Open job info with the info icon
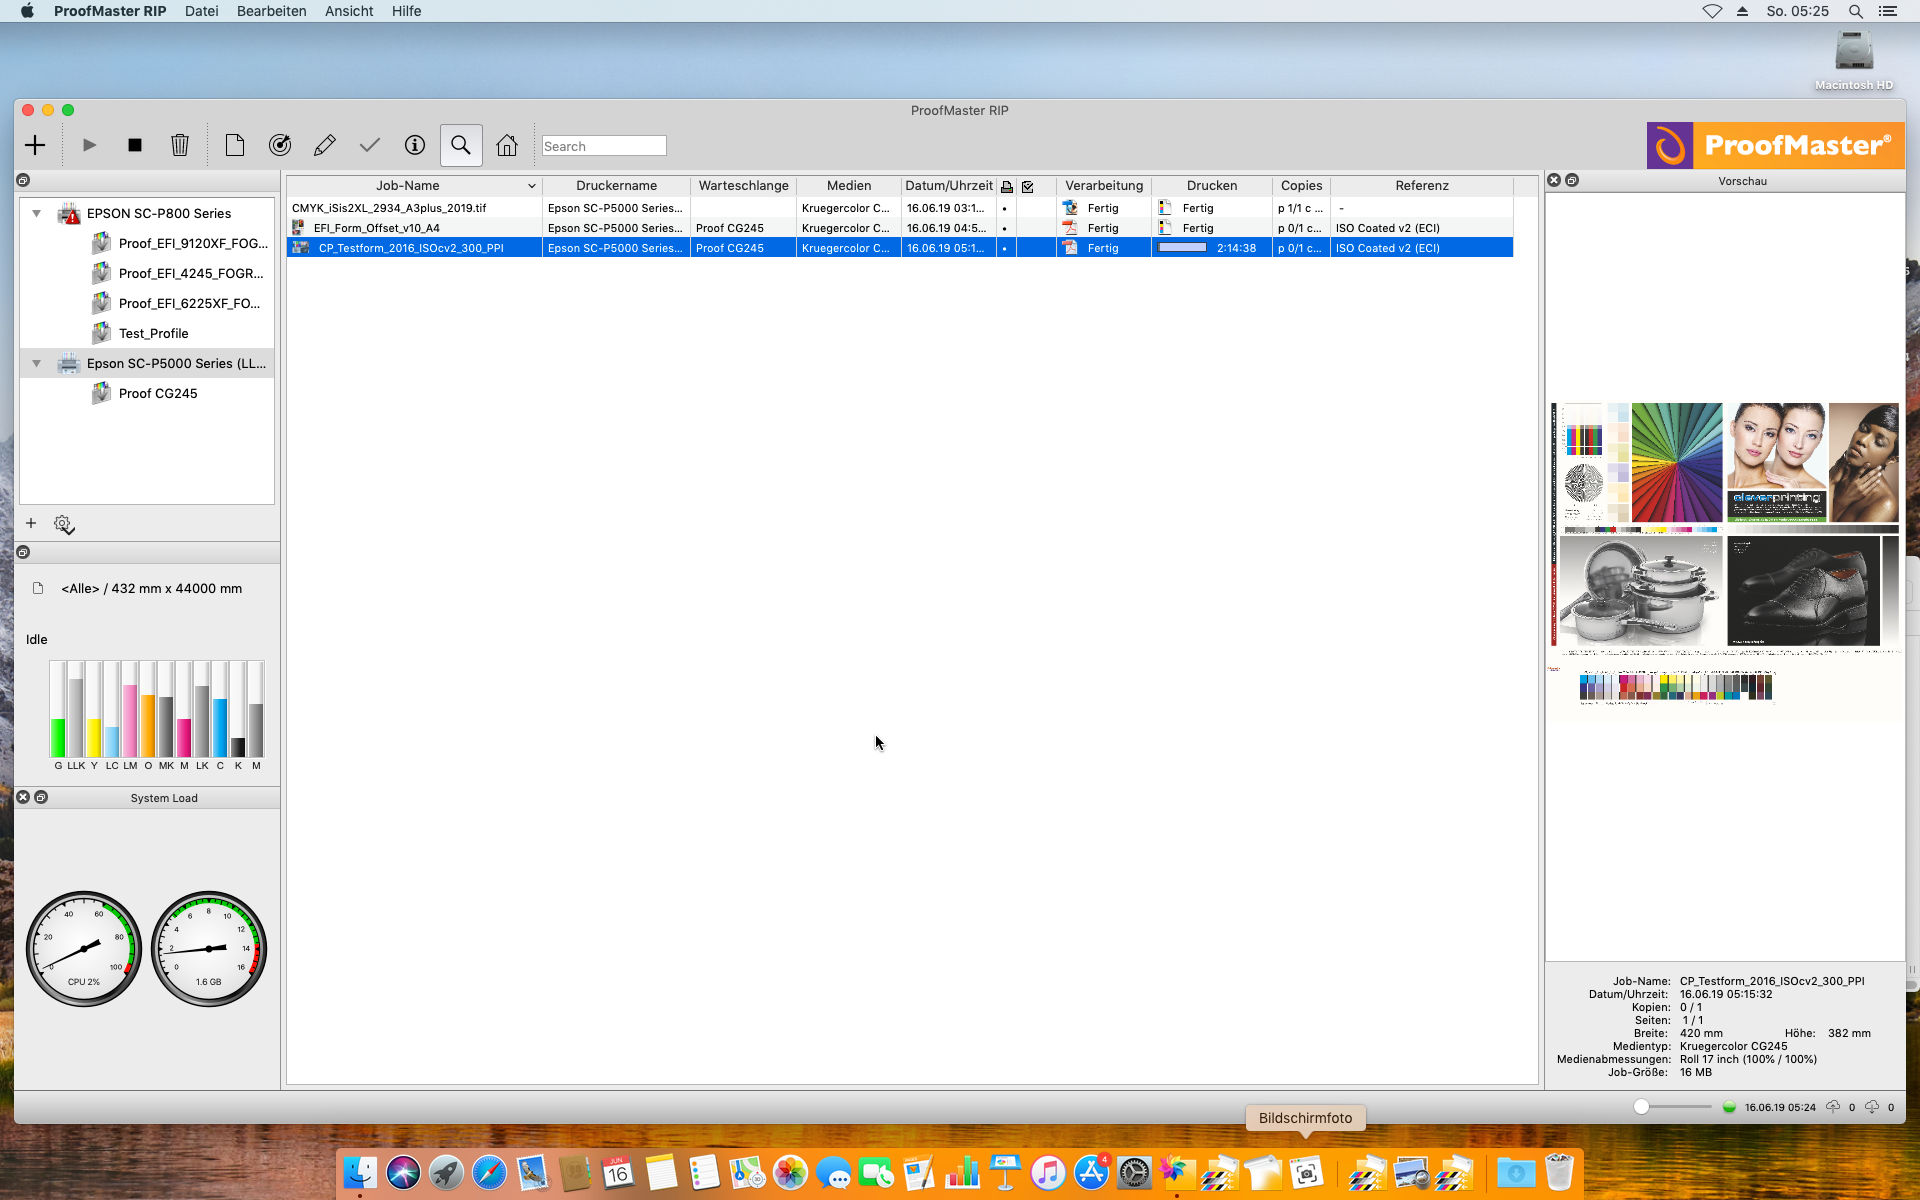Image resolution: width=1920 pixels, height=1200 pixels. point(414,146)
